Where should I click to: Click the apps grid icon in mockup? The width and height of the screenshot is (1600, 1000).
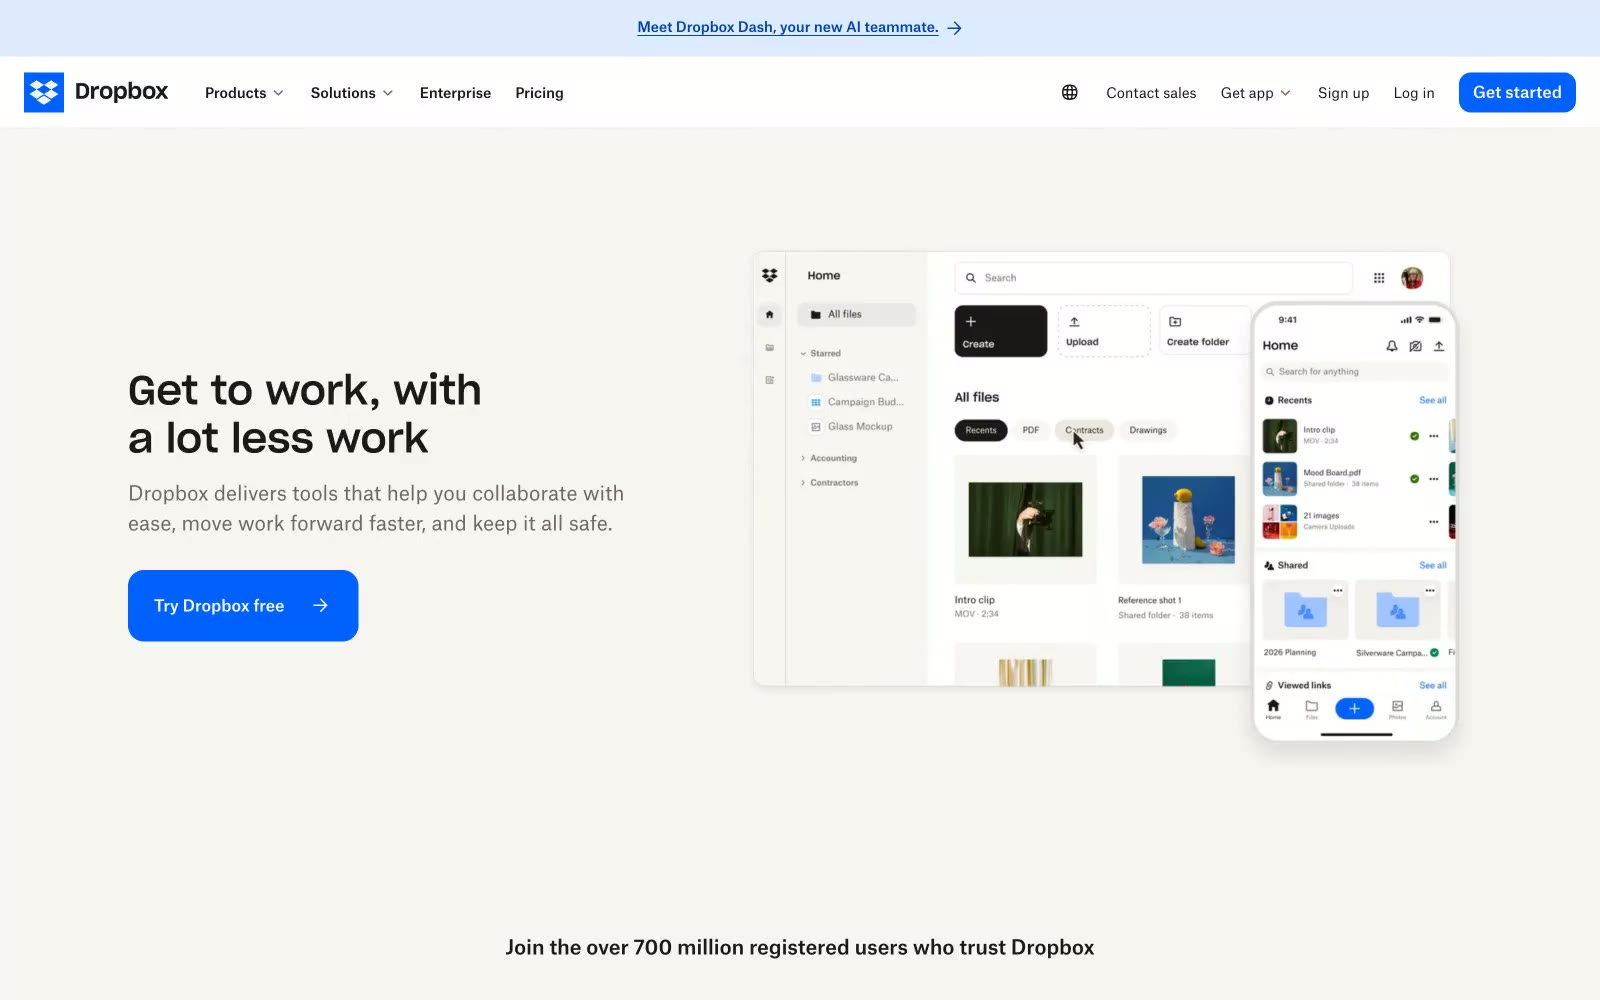1379,278
